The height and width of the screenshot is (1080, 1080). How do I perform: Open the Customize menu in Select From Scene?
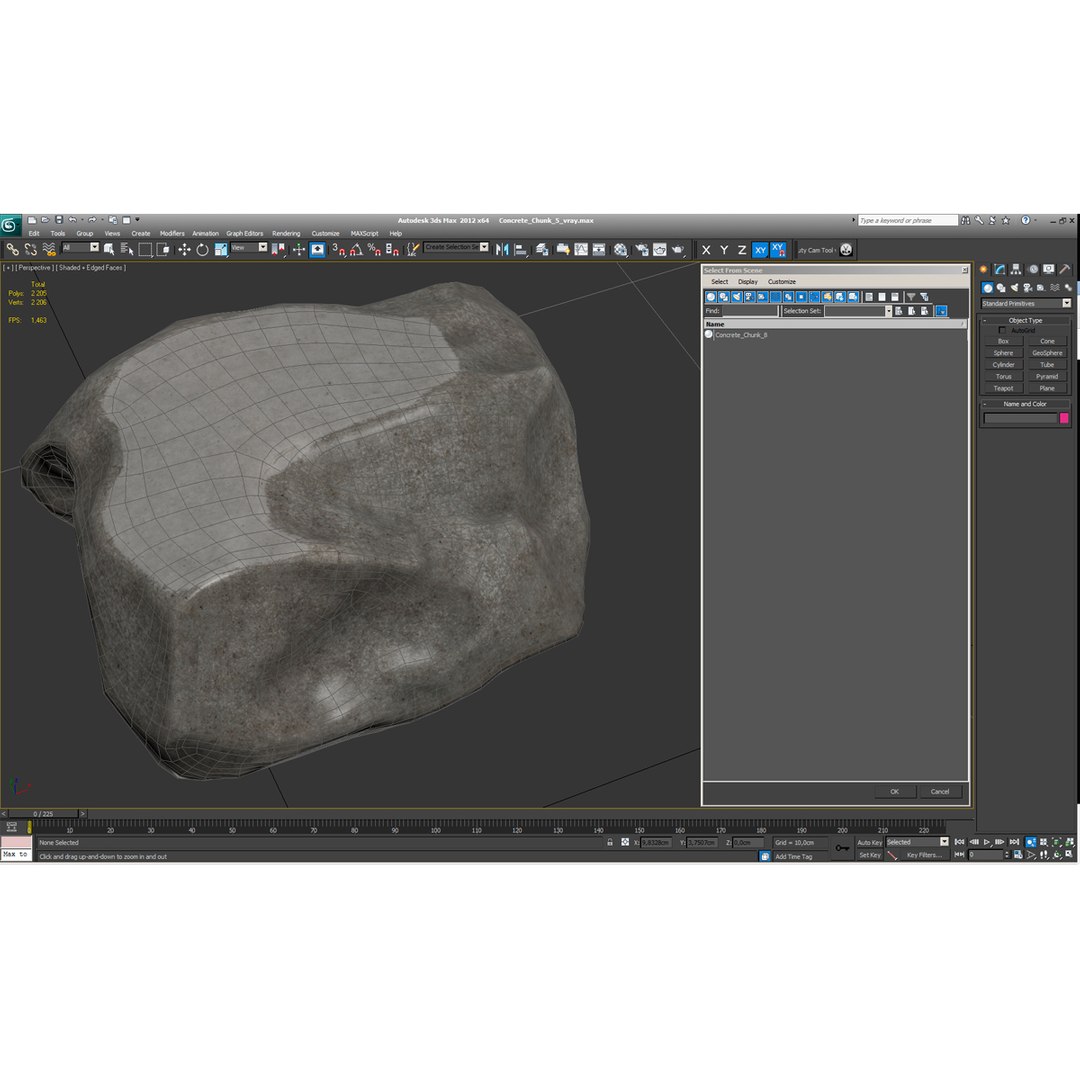(782, 282)
